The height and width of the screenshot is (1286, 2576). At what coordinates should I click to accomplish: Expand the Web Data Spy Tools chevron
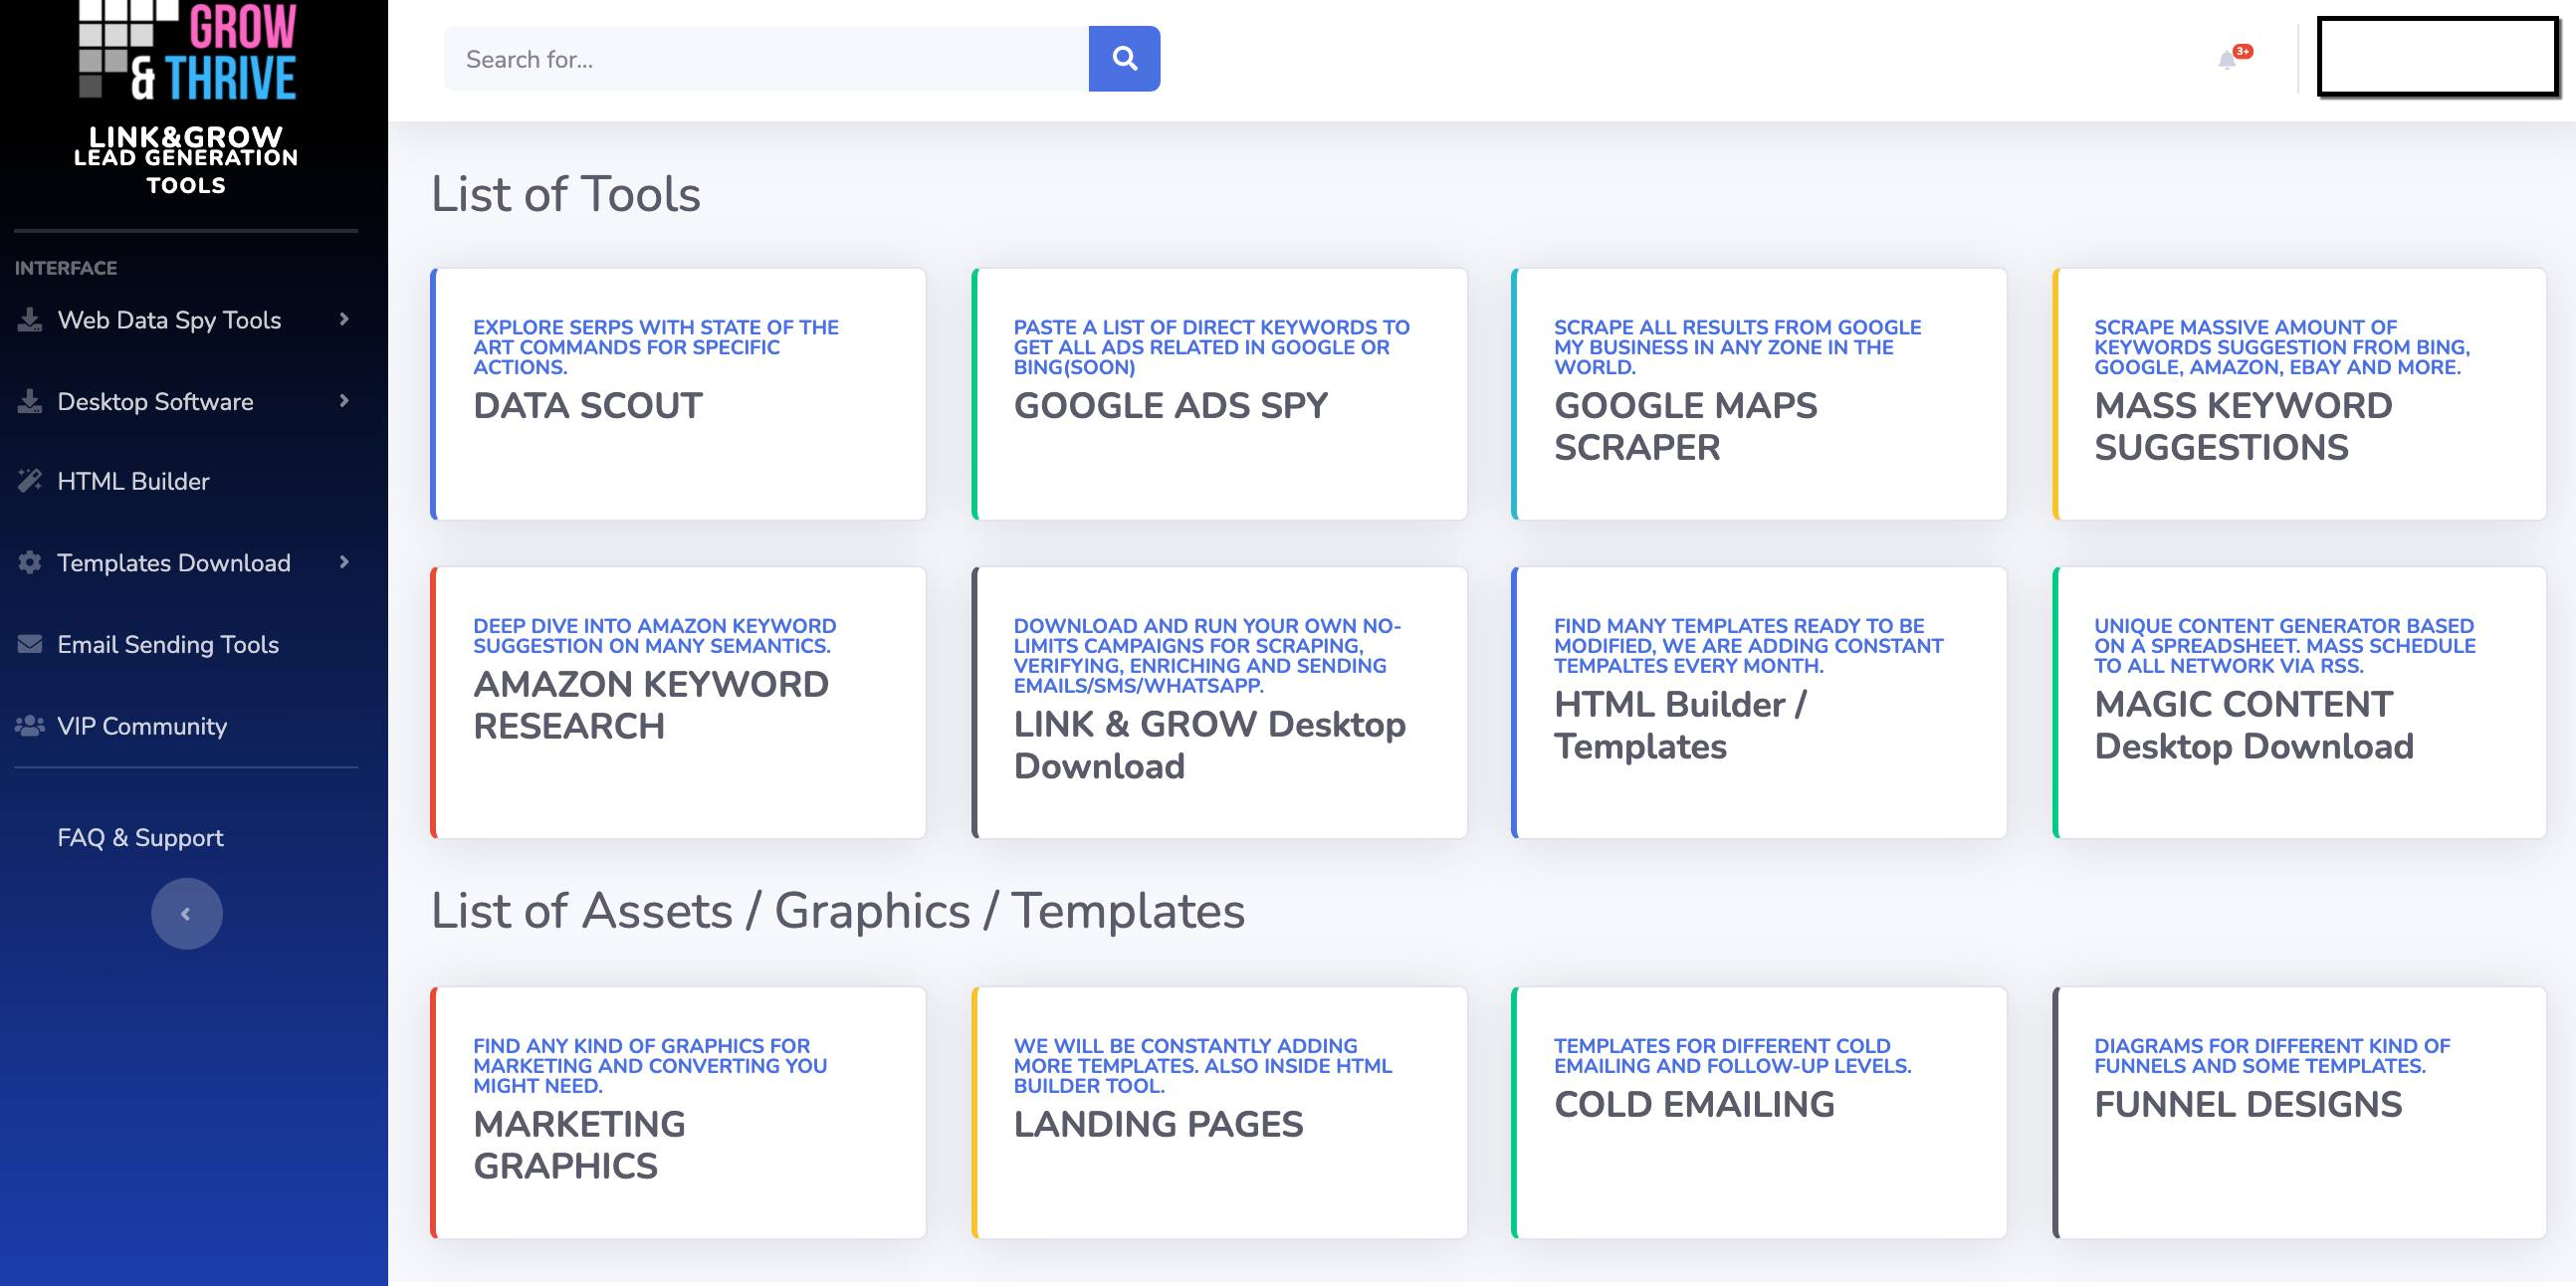pos(344,319)
